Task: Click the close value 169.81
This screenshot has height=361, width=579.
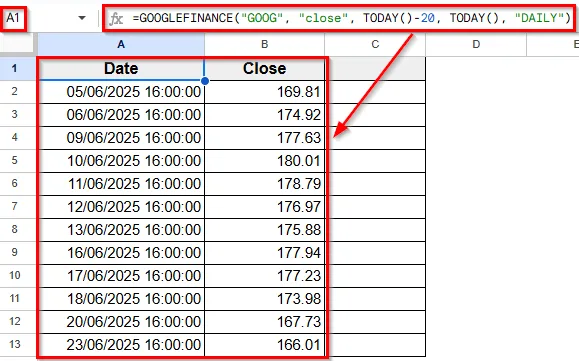Action: pyautogui.click(x=264, y=92)
